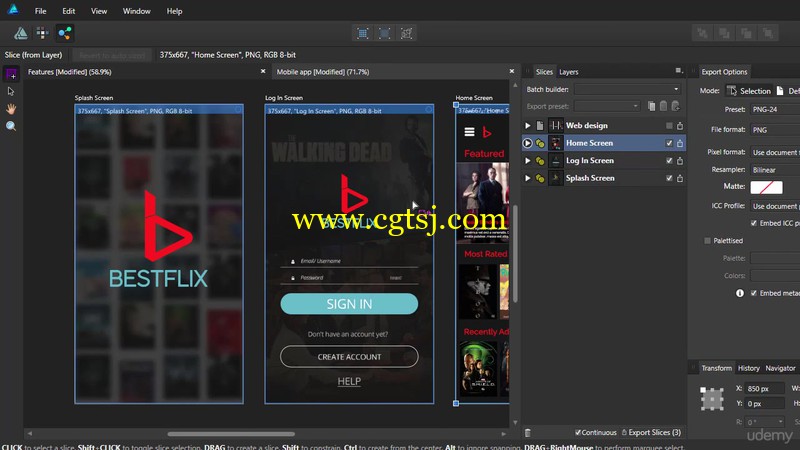This screenshot has width=800, height=450.
Task: Select the Slice tool in the left toolbar
Action: tap(11, 74)
